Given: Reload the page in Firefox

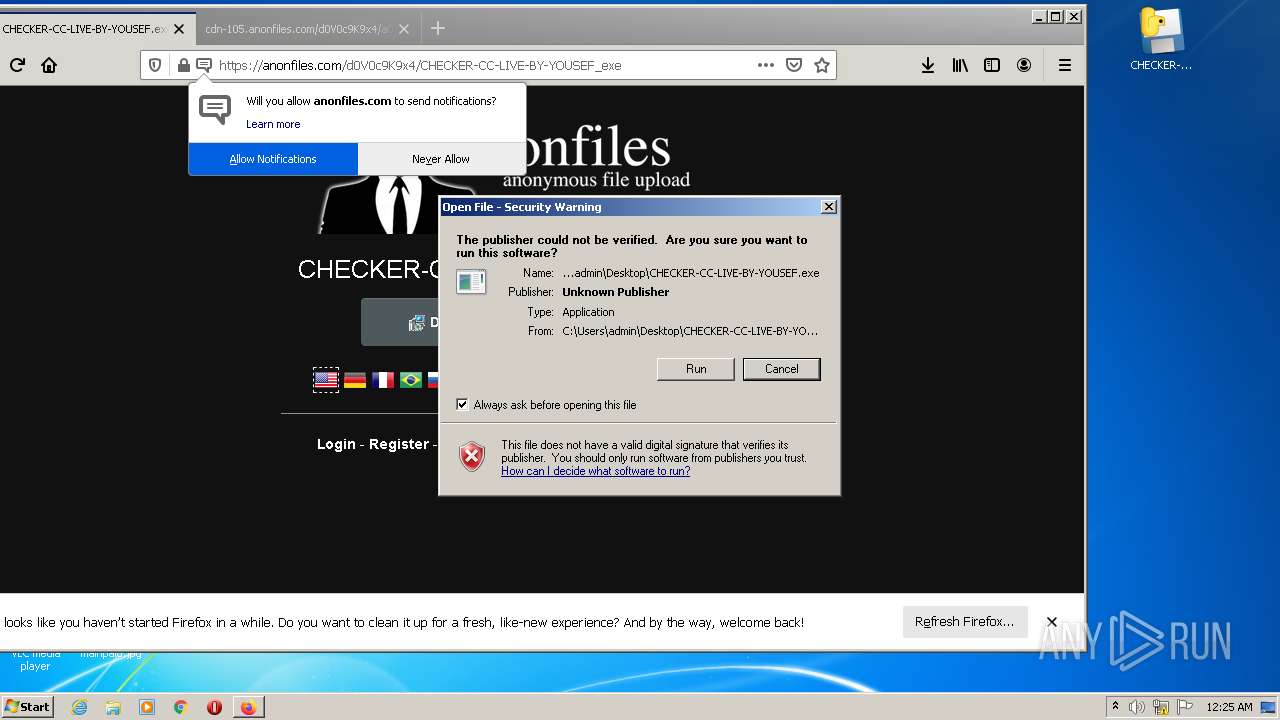Looking at the screenshot, I should coord(17,65).
